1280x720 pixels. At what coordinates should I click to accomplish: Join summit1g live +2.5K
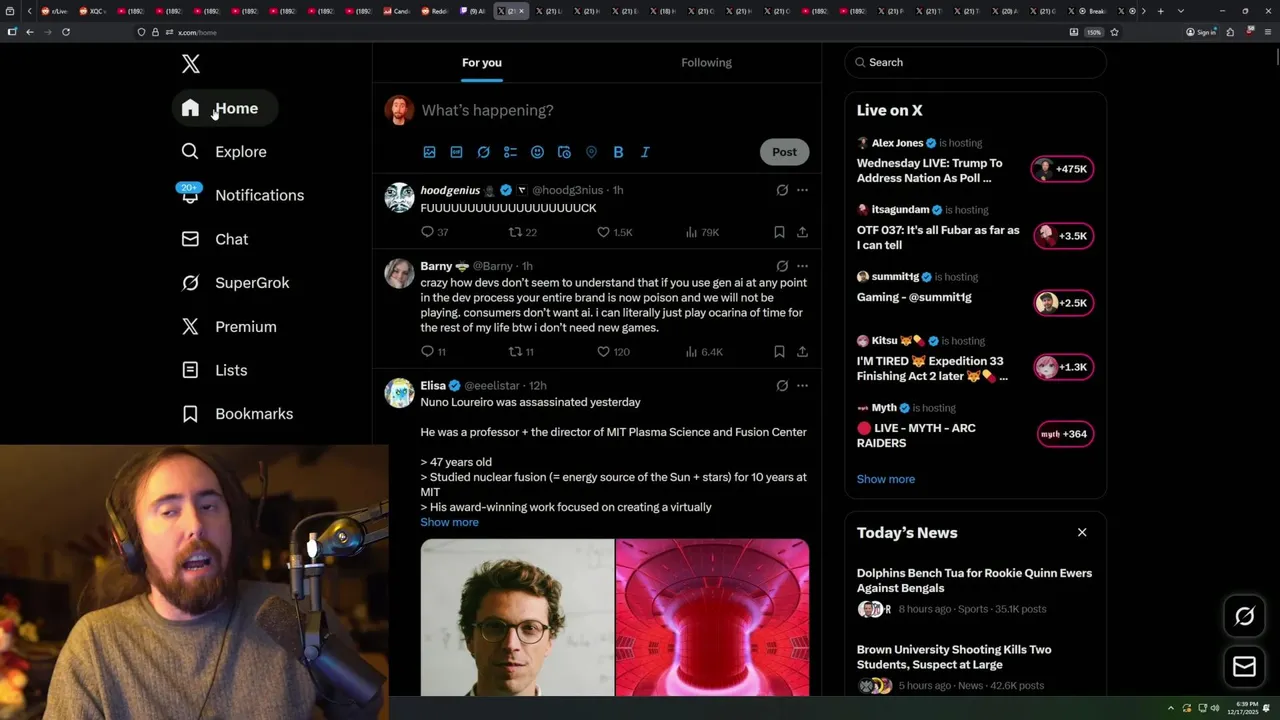click(x=1063, y=303)
